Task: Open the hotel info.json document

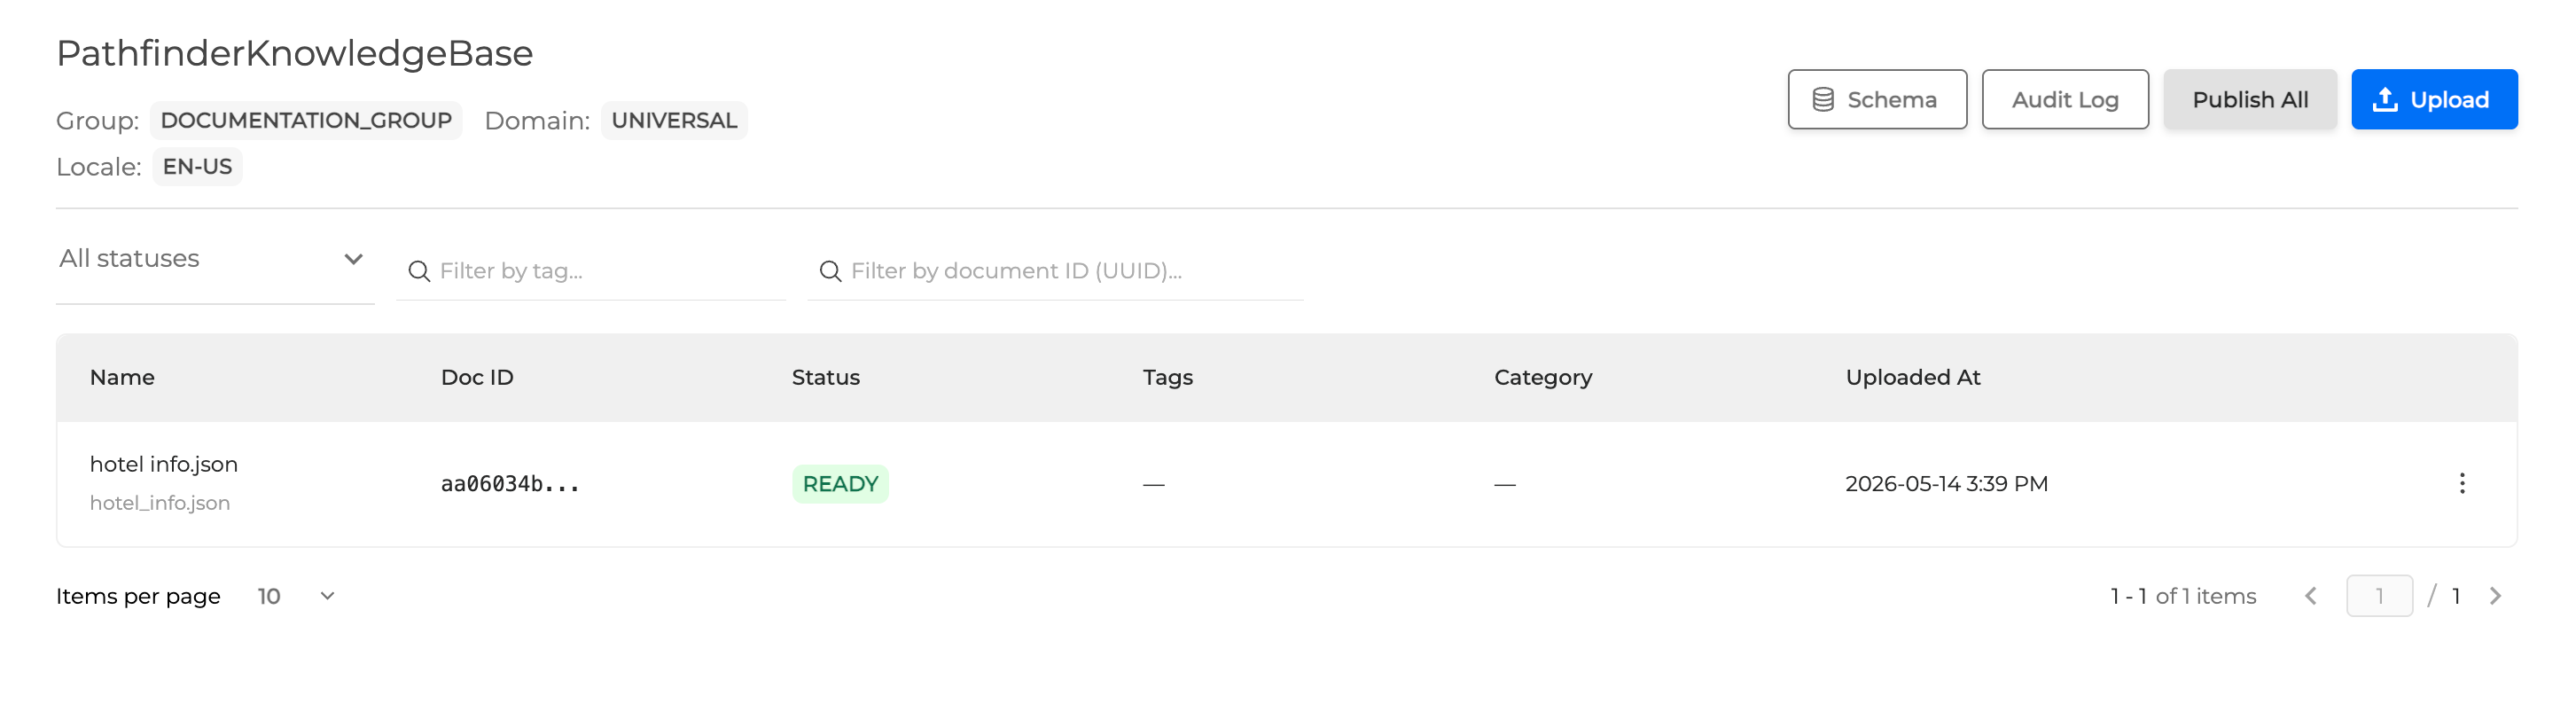Action: 164,464
